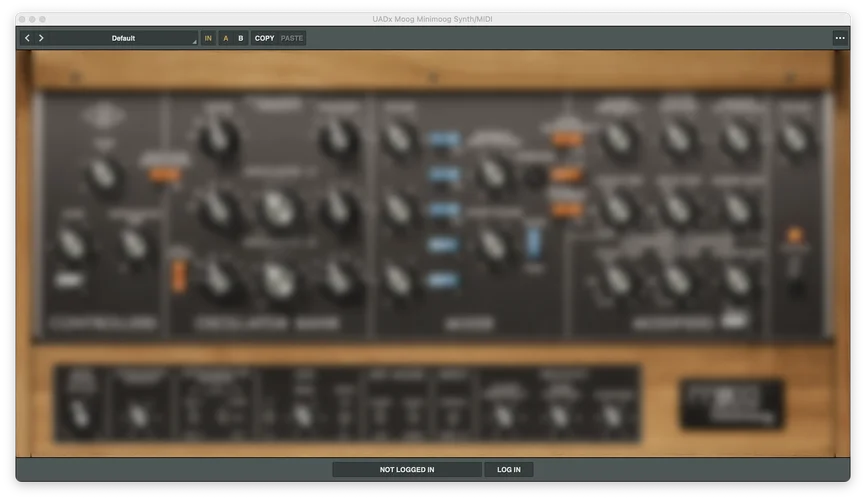Toggle the middle orange switch in Modifiers
Screen dimensions: 866x500
coord(567,175)
